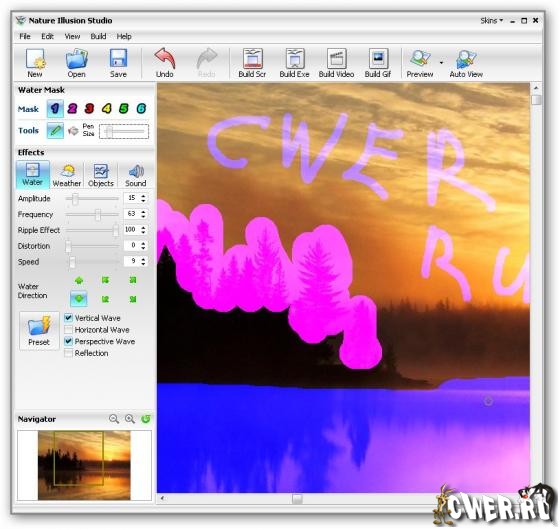Select water mask number 1
The height and width of the screenshot is (529, 560).
(55, 109)
